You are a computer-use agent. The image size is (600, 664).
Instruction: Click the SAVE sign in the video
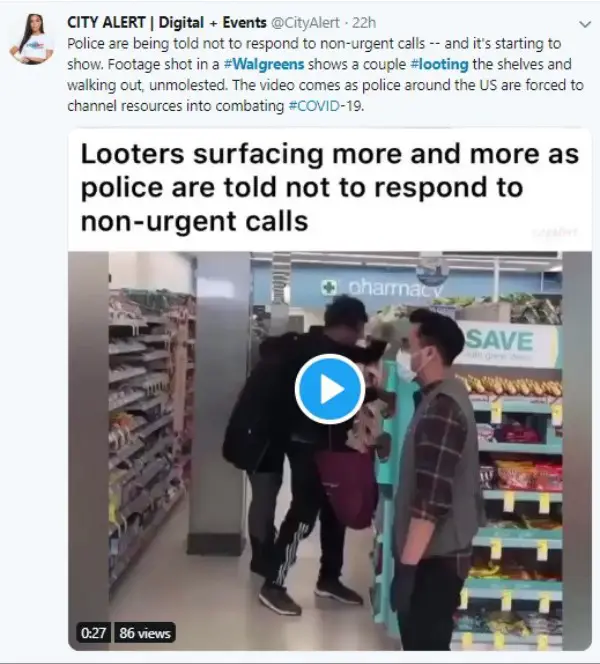(501, 340)
